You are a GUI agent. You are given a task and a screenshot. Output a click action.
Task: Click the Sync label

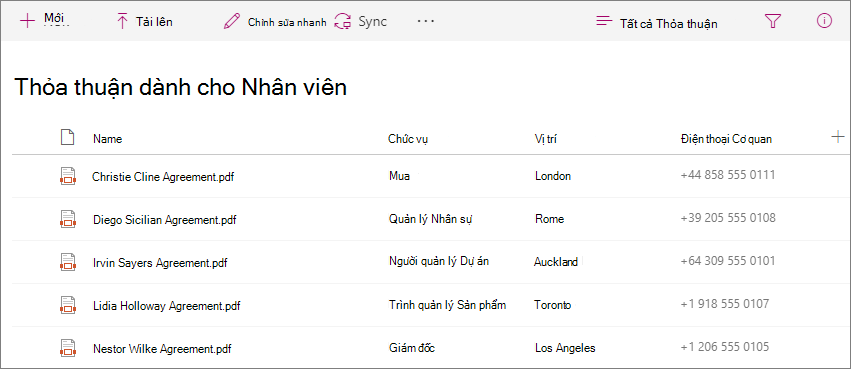[x=372, y=22]
